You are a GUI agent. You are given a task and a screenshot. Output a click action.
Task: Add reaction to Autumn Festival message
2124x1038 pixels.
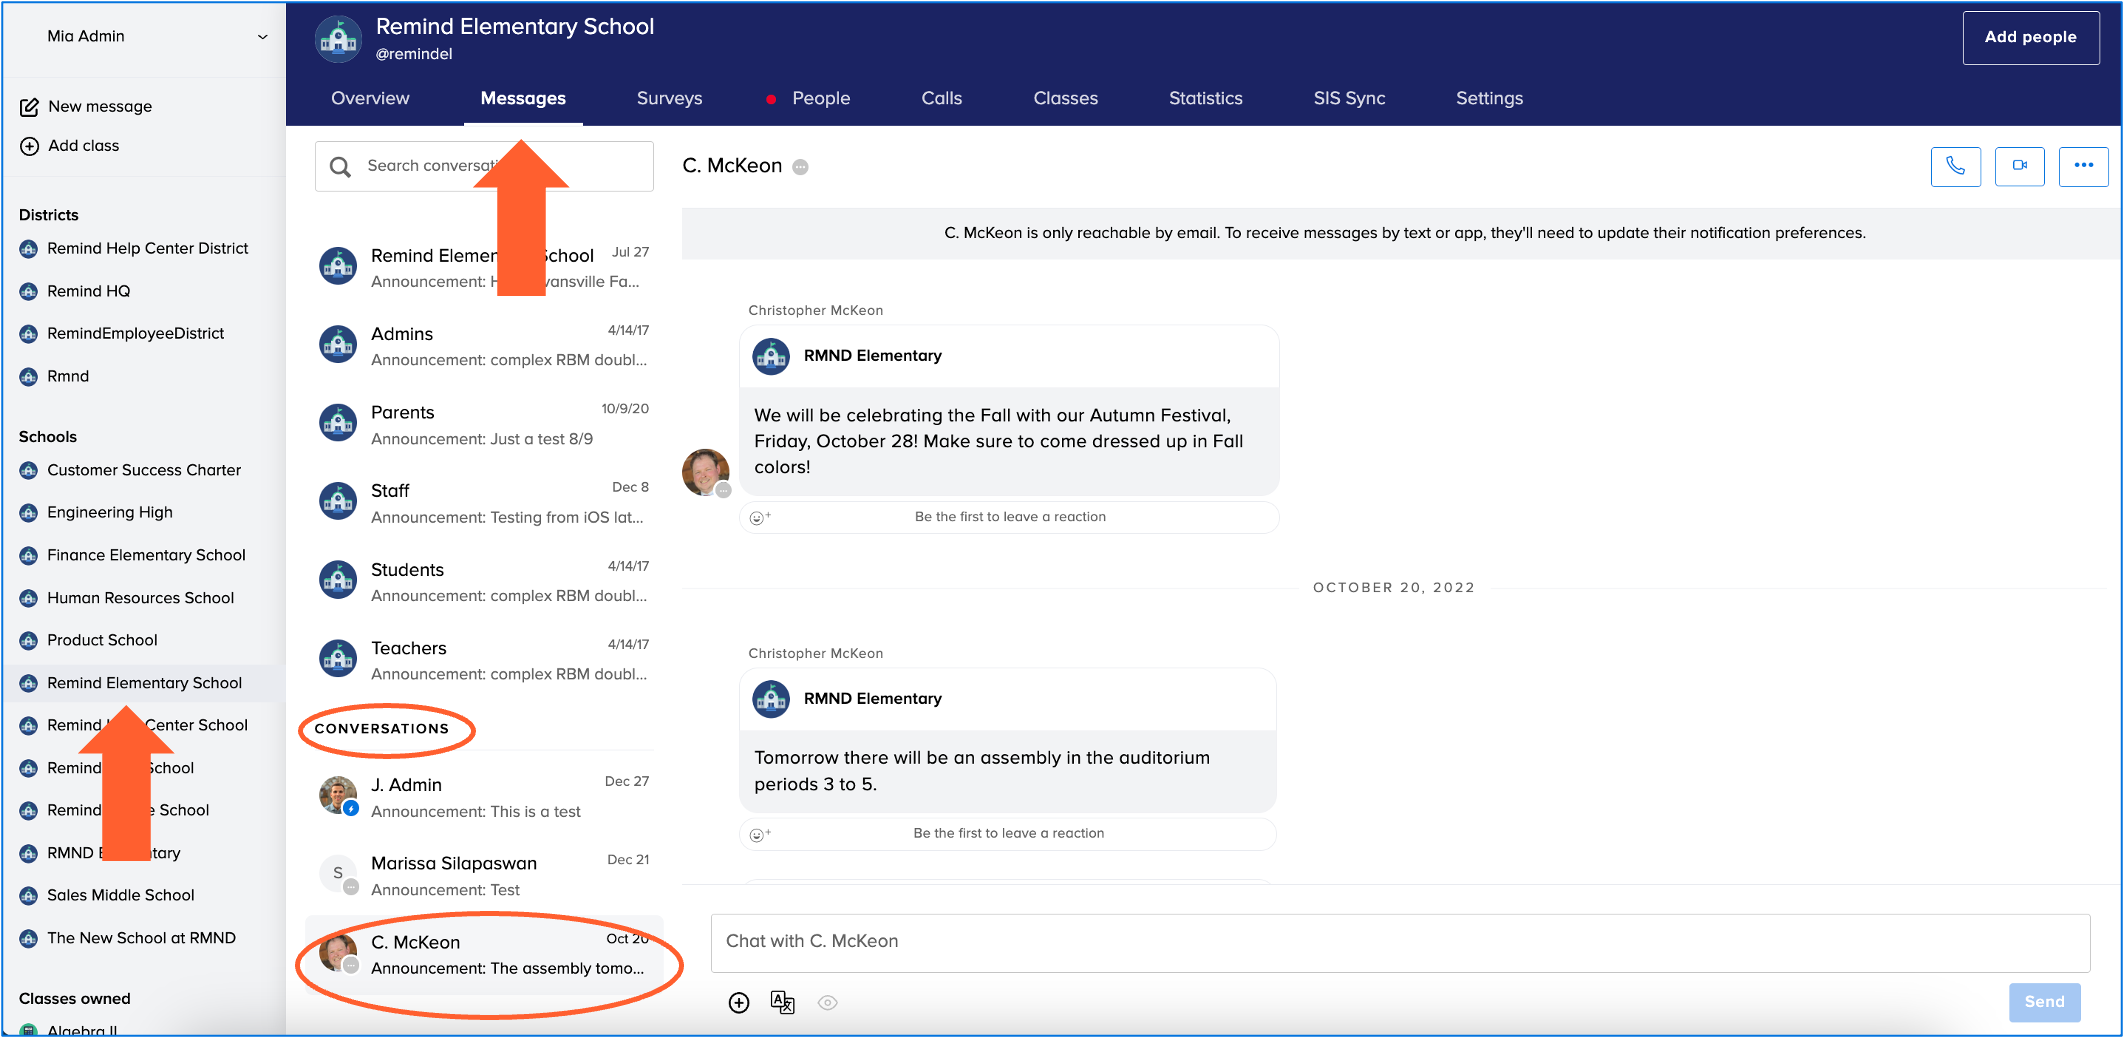(x=760, y=517)
